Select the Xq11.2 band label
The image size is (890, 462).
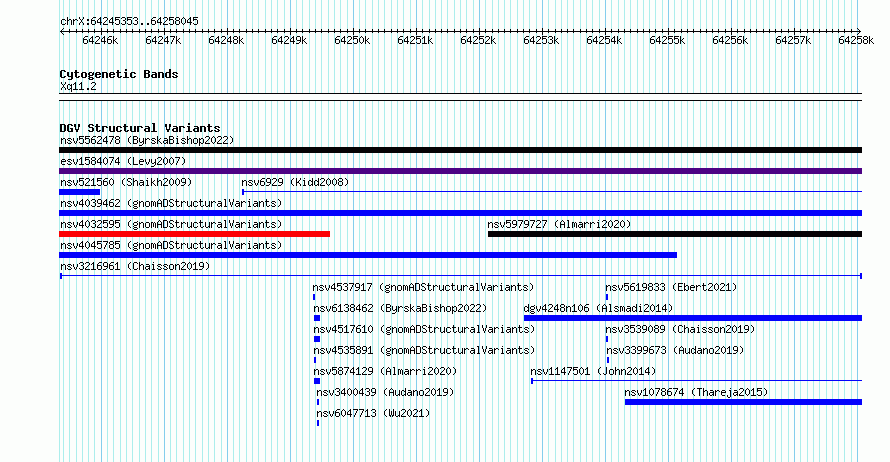(x=78, y=87)
